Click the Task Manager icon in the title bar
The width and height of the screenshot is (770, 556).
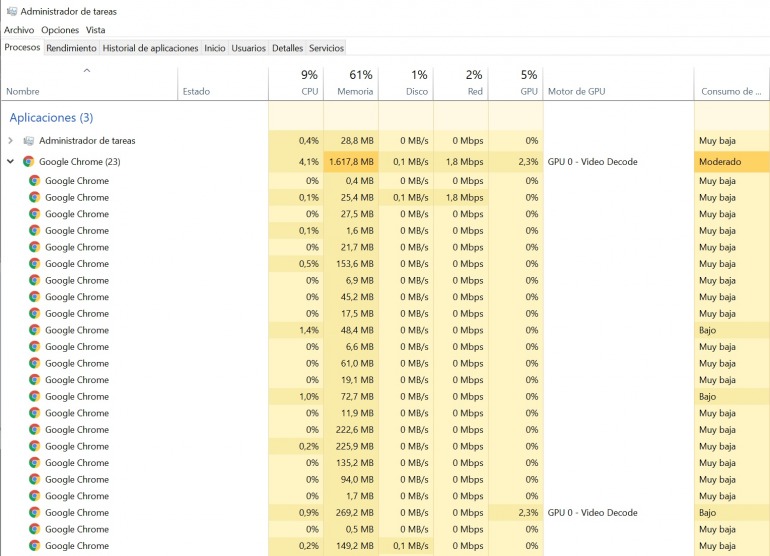pyautogui.click(x=12, y=11)
